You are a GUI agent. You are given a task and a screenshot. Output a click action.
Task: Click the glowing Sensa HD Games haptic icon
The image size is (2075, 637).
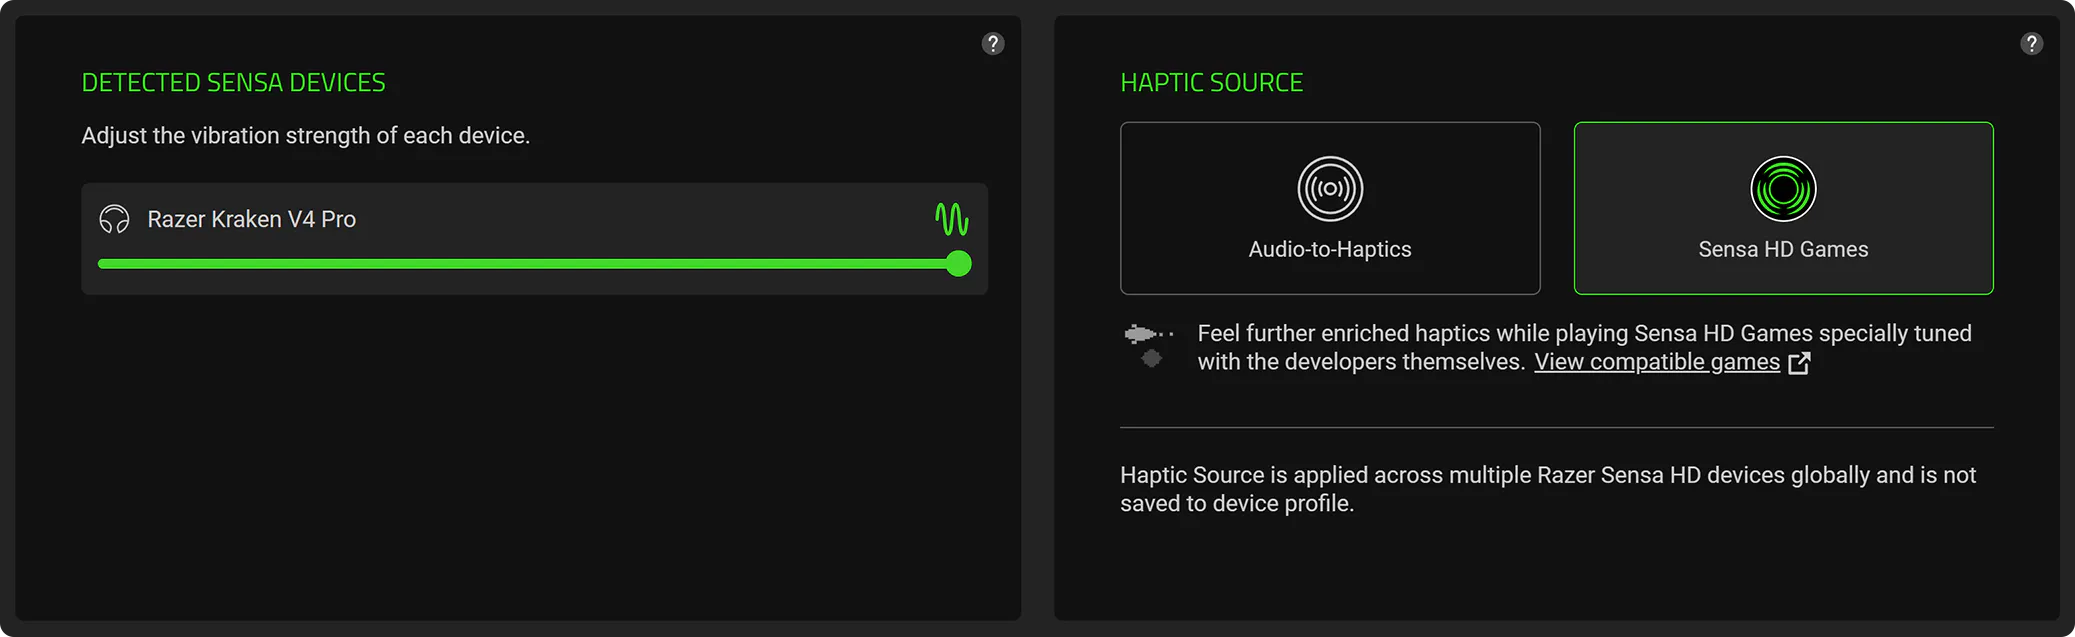click(1783, 187)
